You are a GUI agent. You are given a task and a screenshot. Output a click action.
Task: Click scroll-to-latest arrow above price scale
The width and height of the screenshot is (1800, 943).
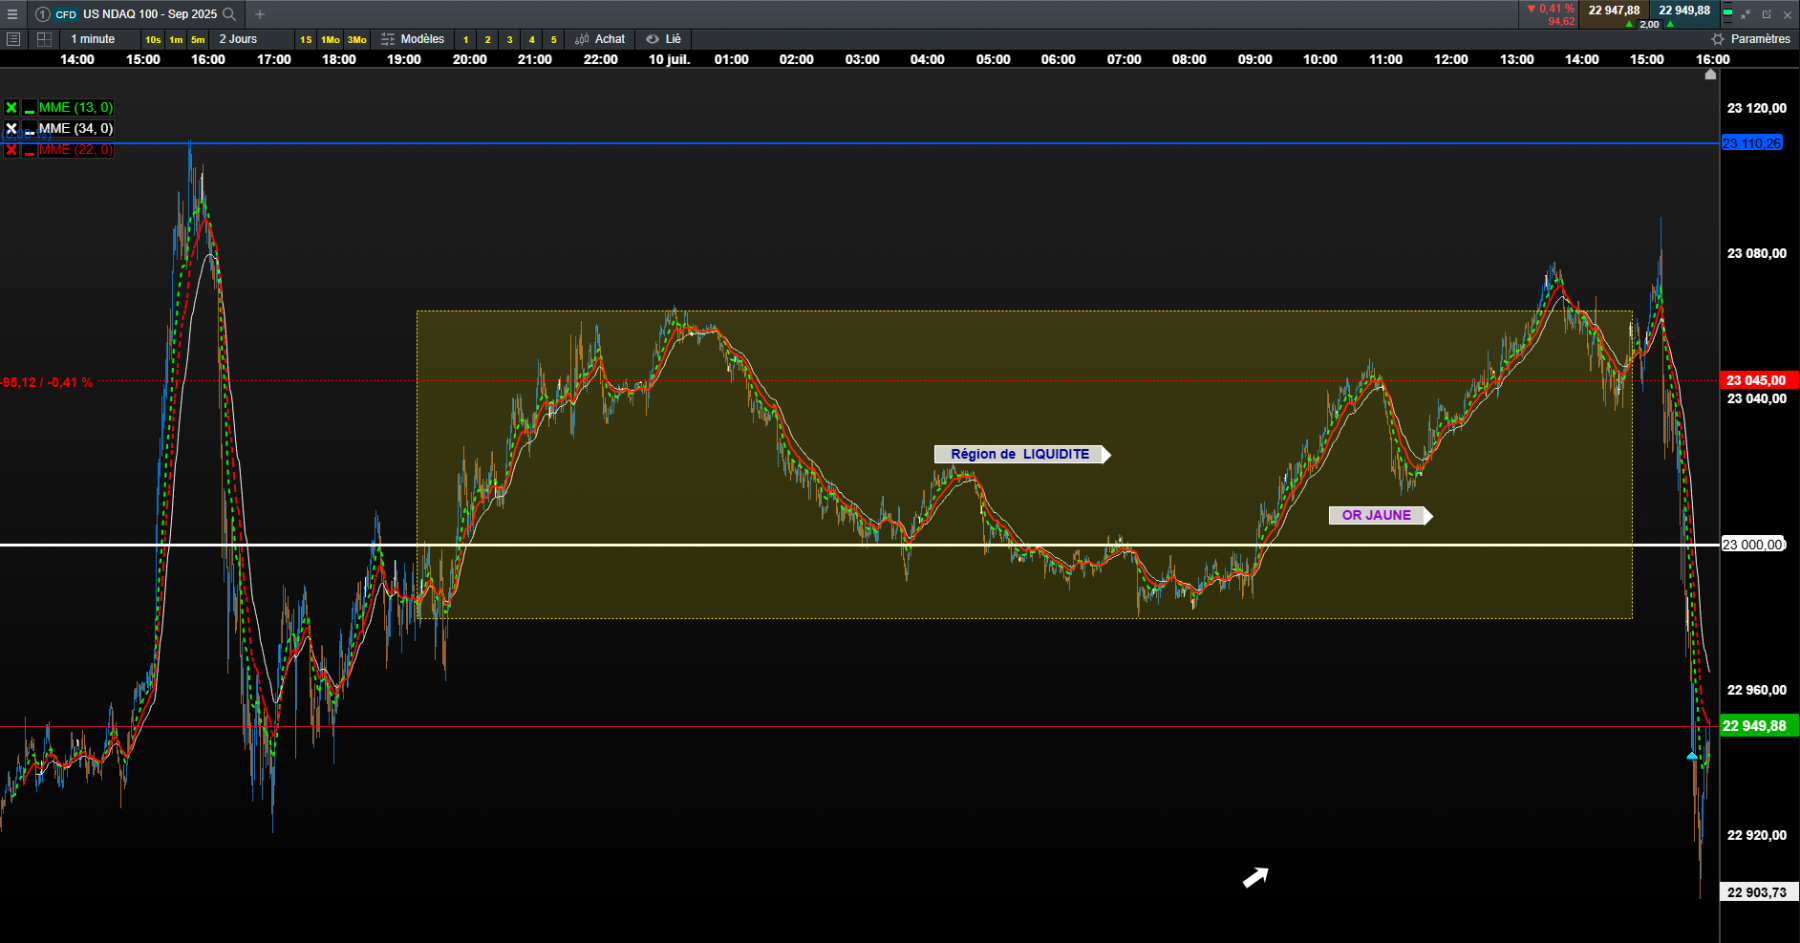[1710, 74]
